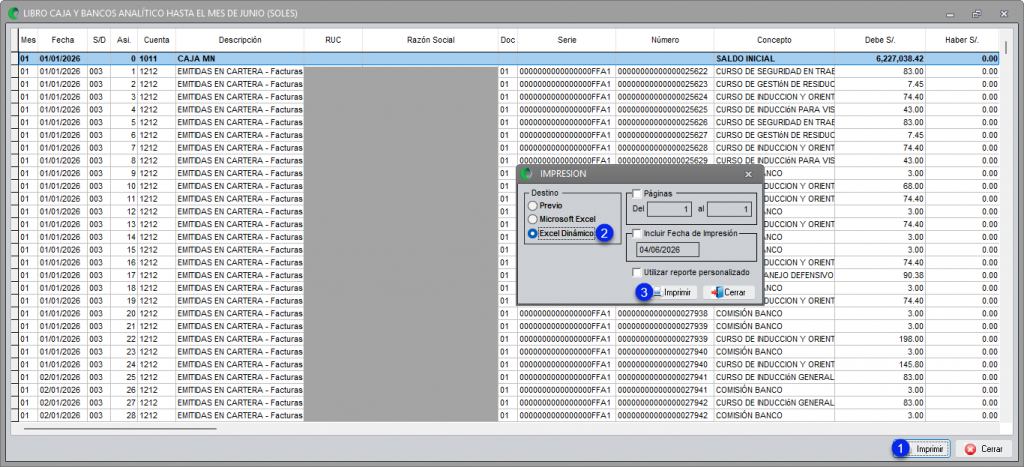Screen dimensions: 1024x467
Task: Minimize the Libro Caja y Bancos window
Action: 950,13
